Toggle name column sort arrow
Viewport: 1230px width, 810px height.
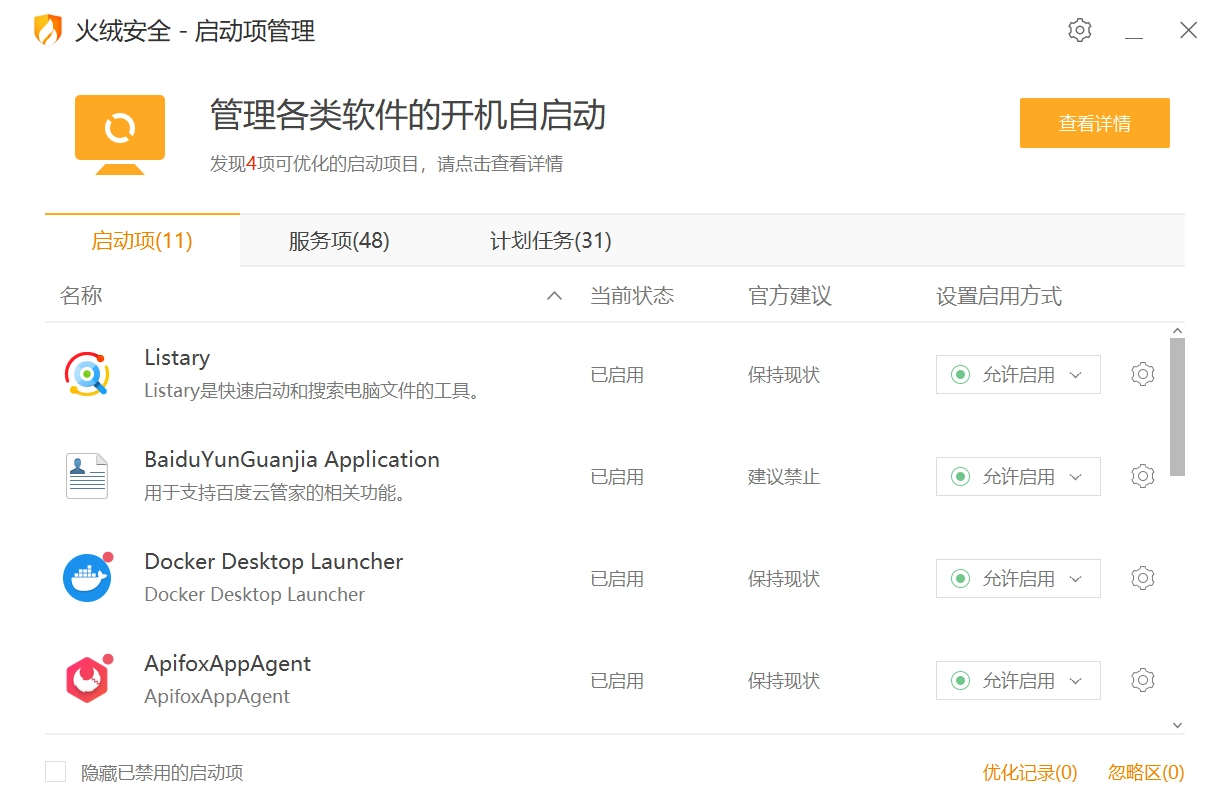click(554, 296)
